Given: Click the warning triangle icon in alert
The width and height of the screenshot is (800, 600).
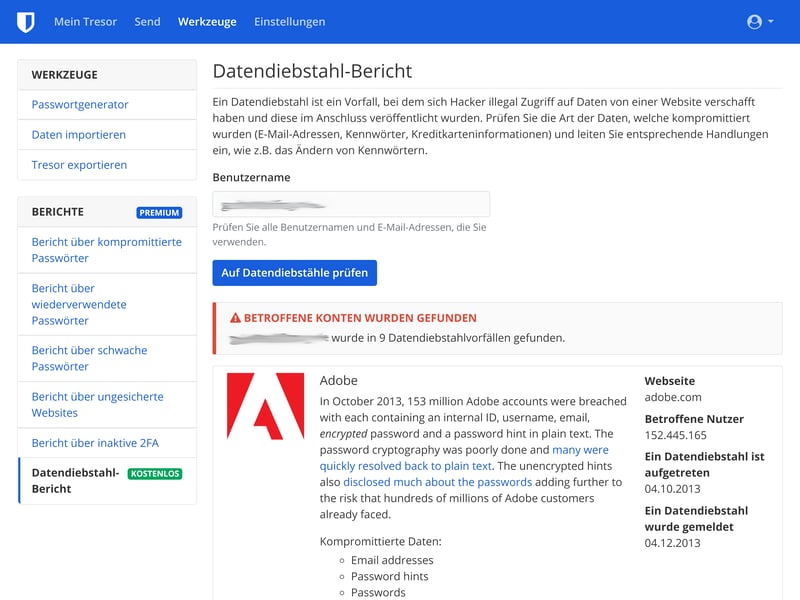Looking at the screenshot, I should coord(235,318).
